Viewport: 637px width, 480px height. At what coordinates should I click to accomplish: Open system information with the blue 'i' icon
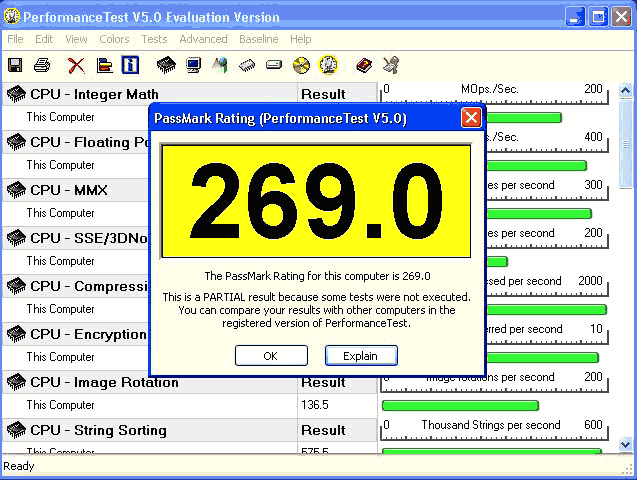tap(130, 65)
